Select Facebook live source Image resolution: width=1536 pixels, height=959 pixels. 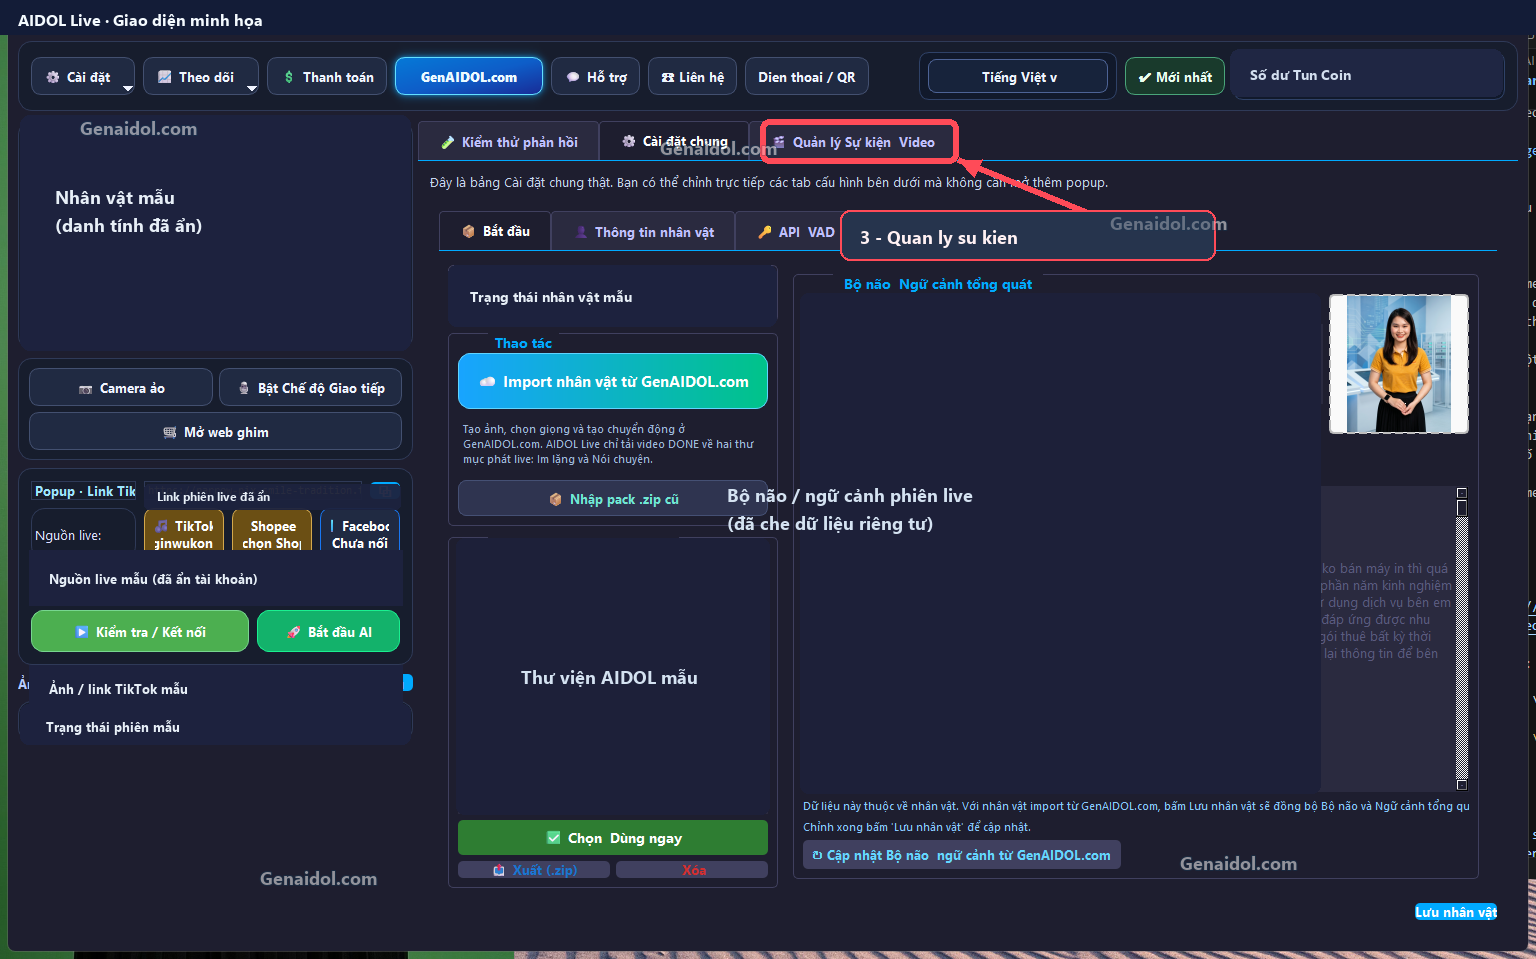click(360, 531)
